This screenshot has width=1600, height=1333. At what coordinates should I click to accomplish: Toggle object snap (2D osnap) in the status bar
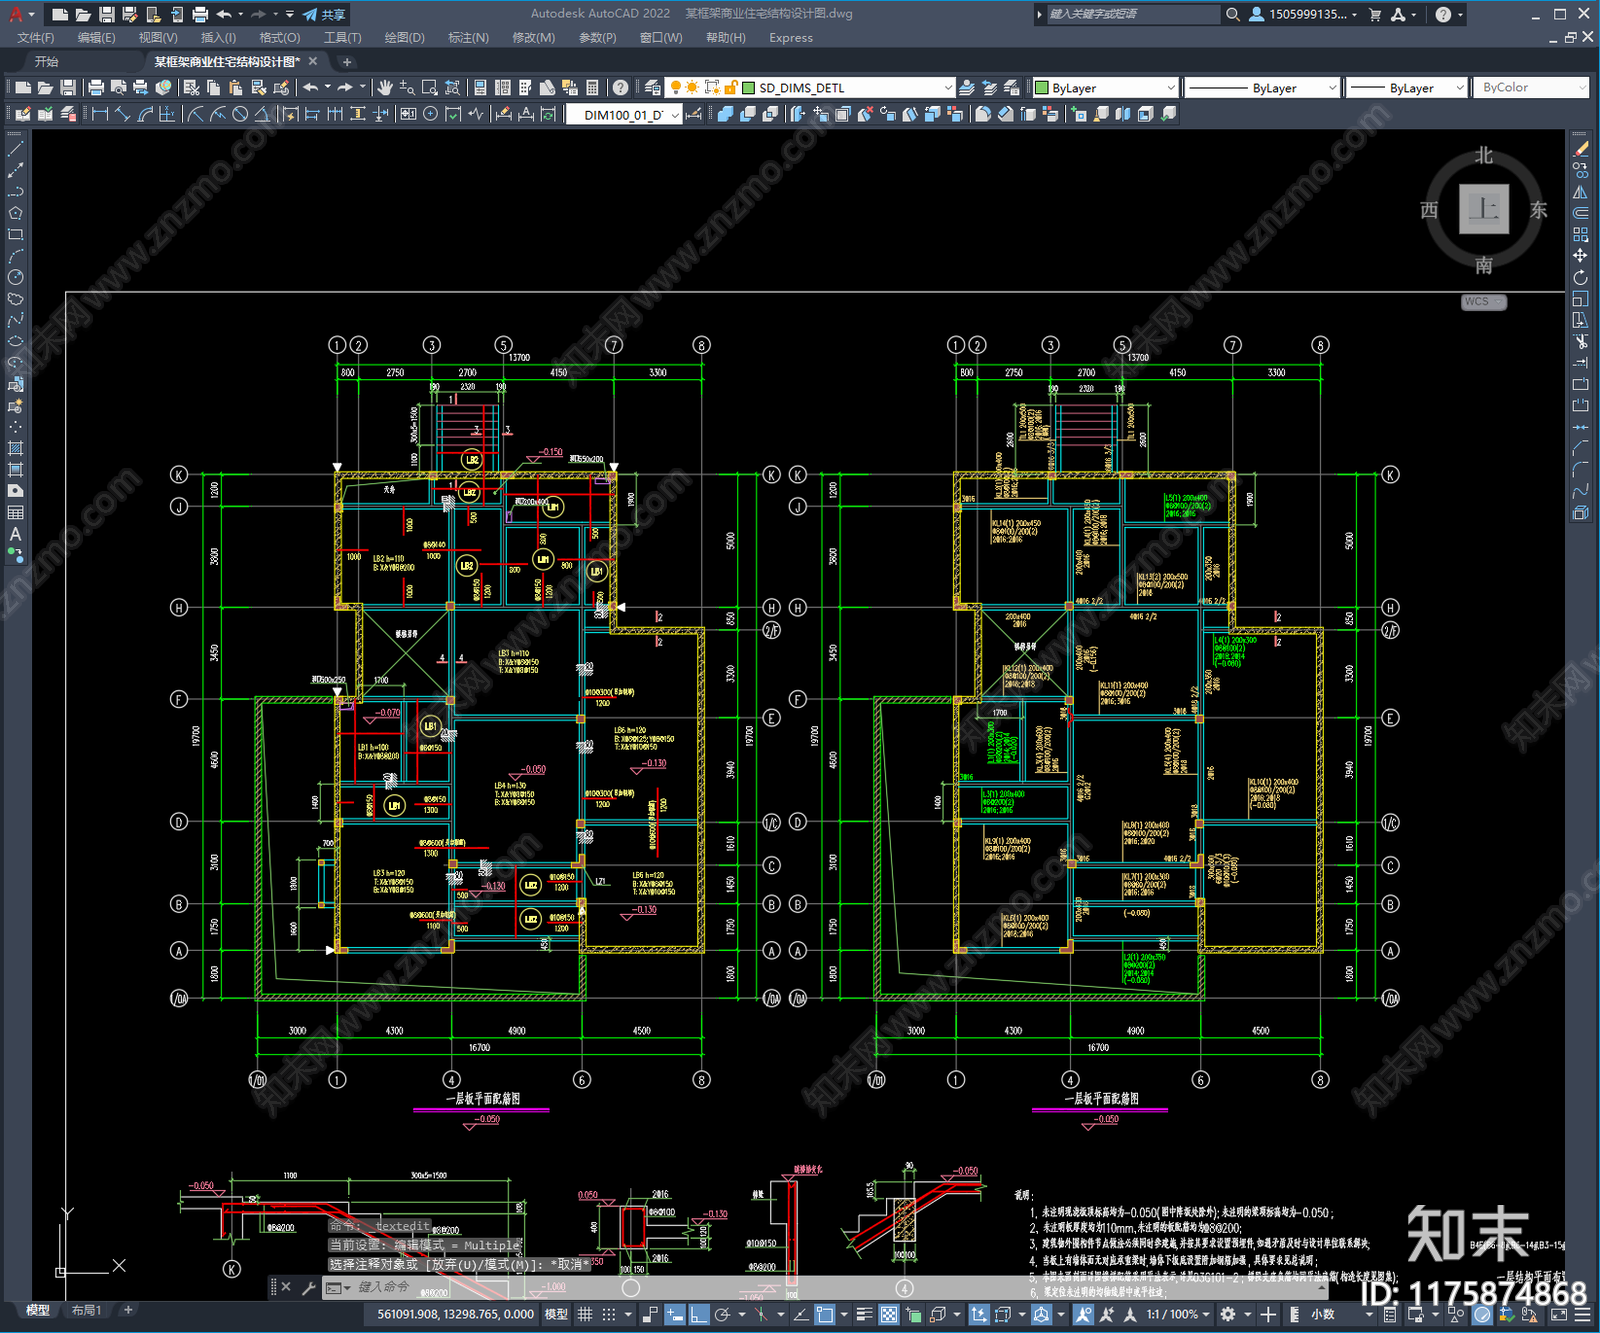coord(825,1314)
